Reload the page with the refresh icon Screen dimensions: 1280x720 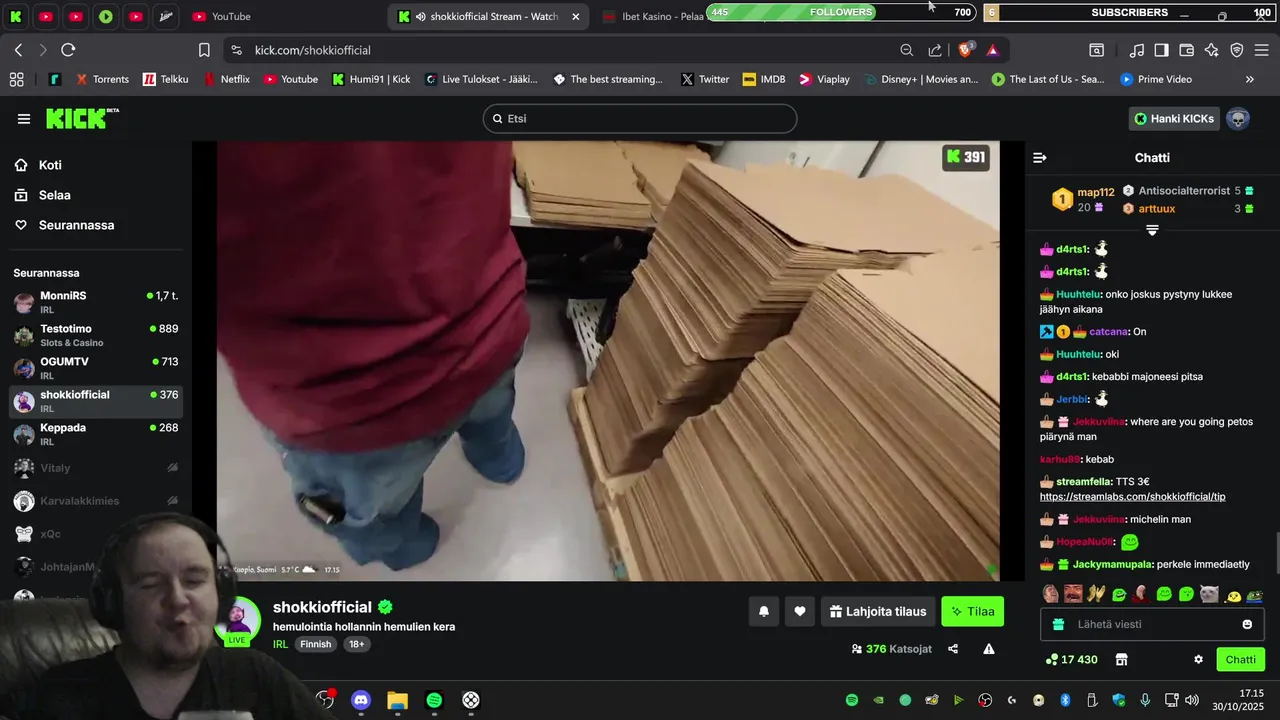point(68,50)
